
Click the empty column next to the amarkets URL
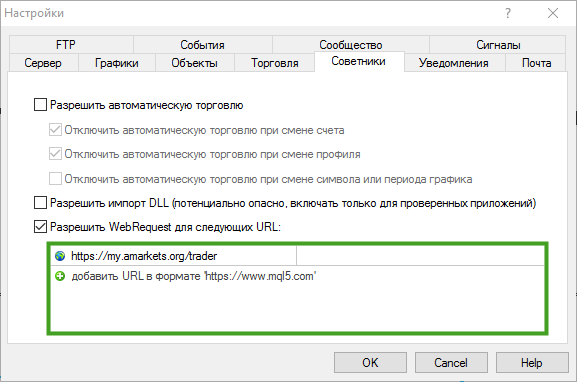click(420, 256)
